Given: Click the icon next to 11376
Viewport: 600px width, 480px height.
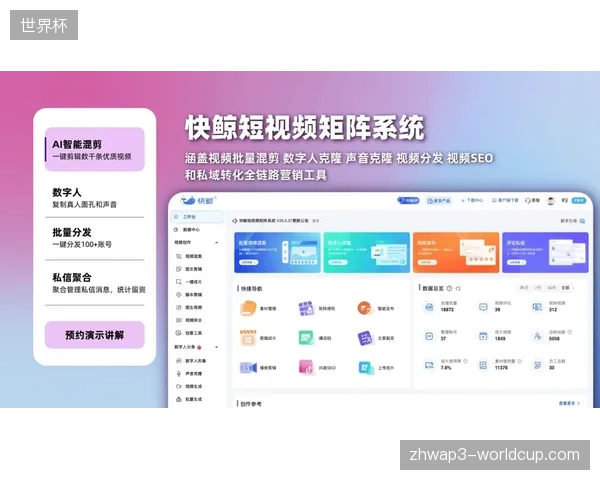Looking at the screenshot, I should (483, 365).
